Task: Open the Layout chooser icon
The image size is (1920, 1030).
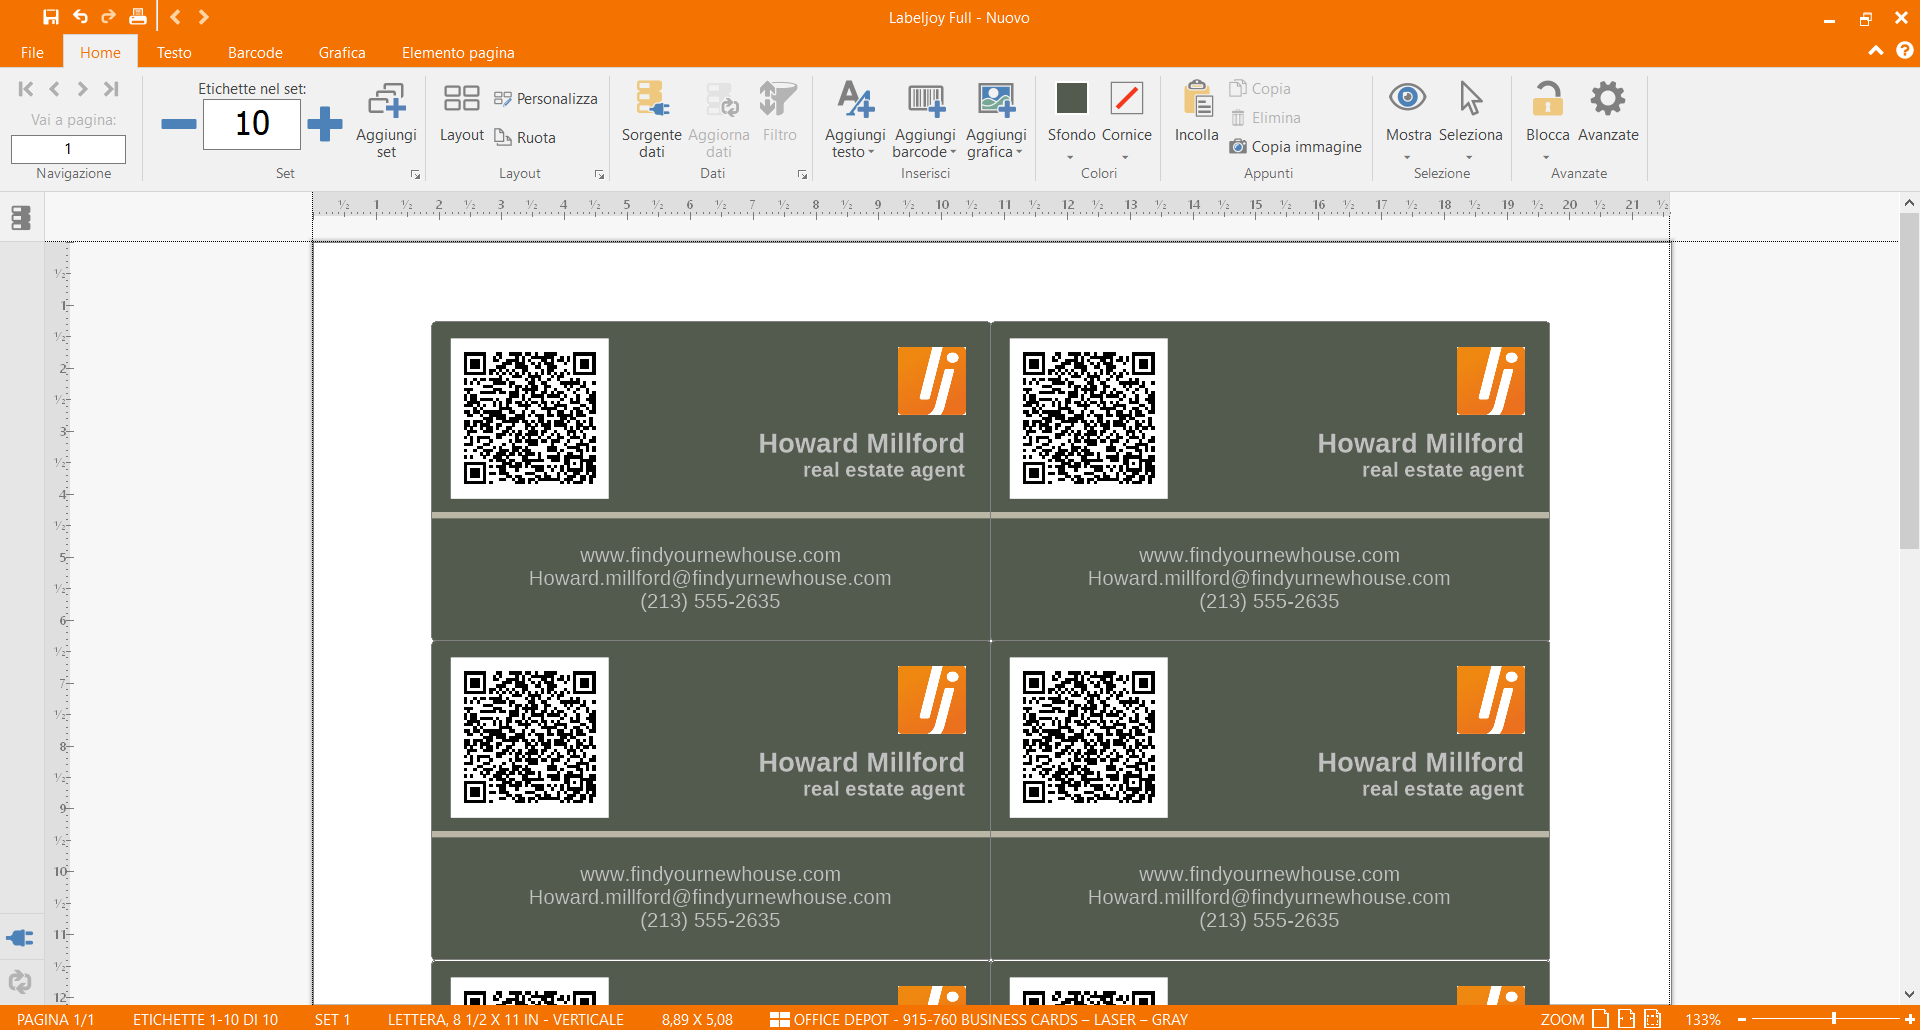Action: (x=462, y=98)
